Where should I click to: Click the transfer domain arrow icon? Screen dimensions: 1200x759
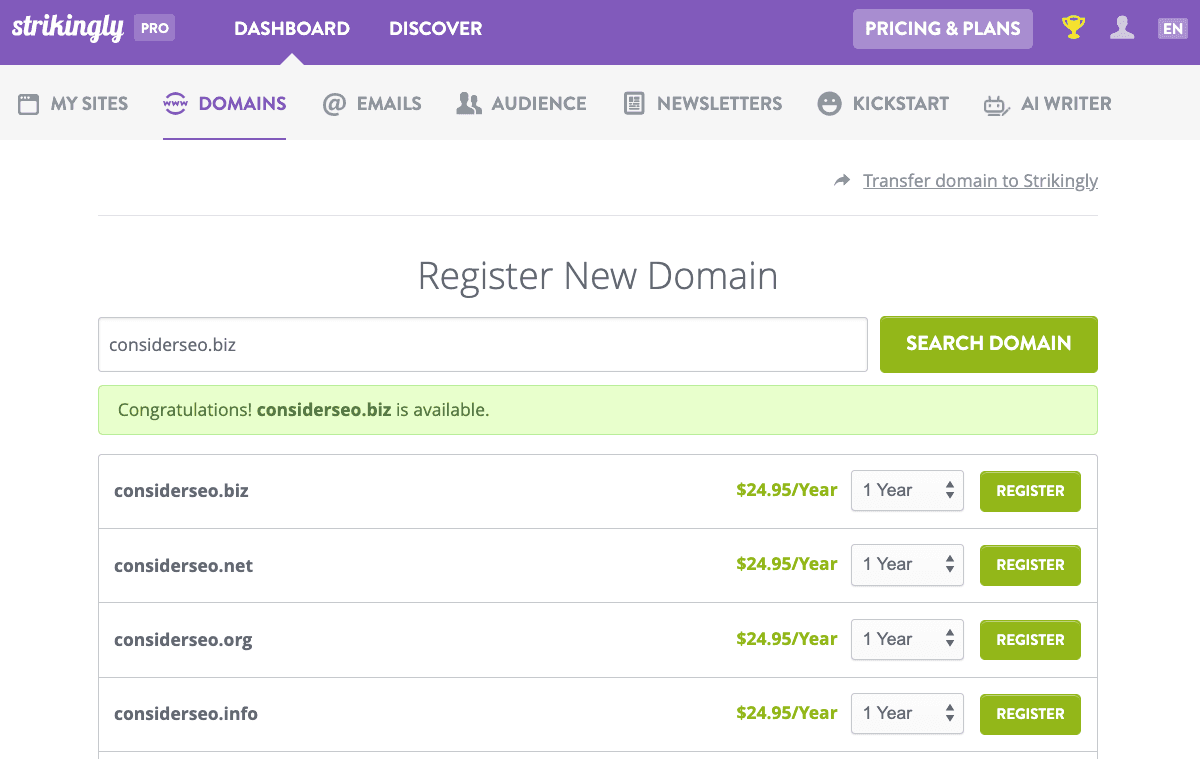[x=843, y=181]
